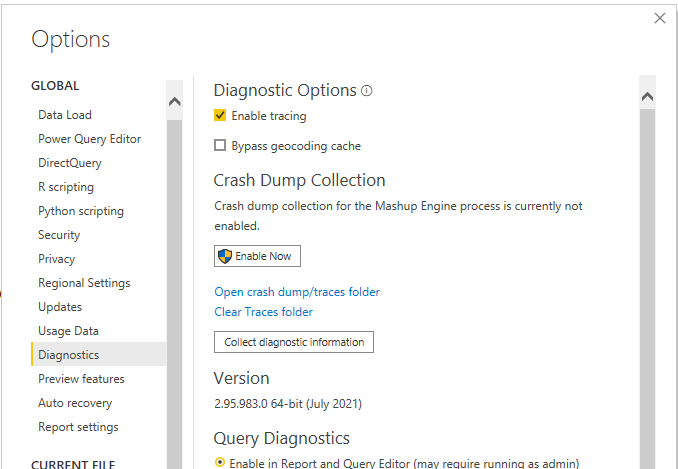Check Bypass geocoding cache
Viewport: 678px width, 469px height.
tap(220, 145)
